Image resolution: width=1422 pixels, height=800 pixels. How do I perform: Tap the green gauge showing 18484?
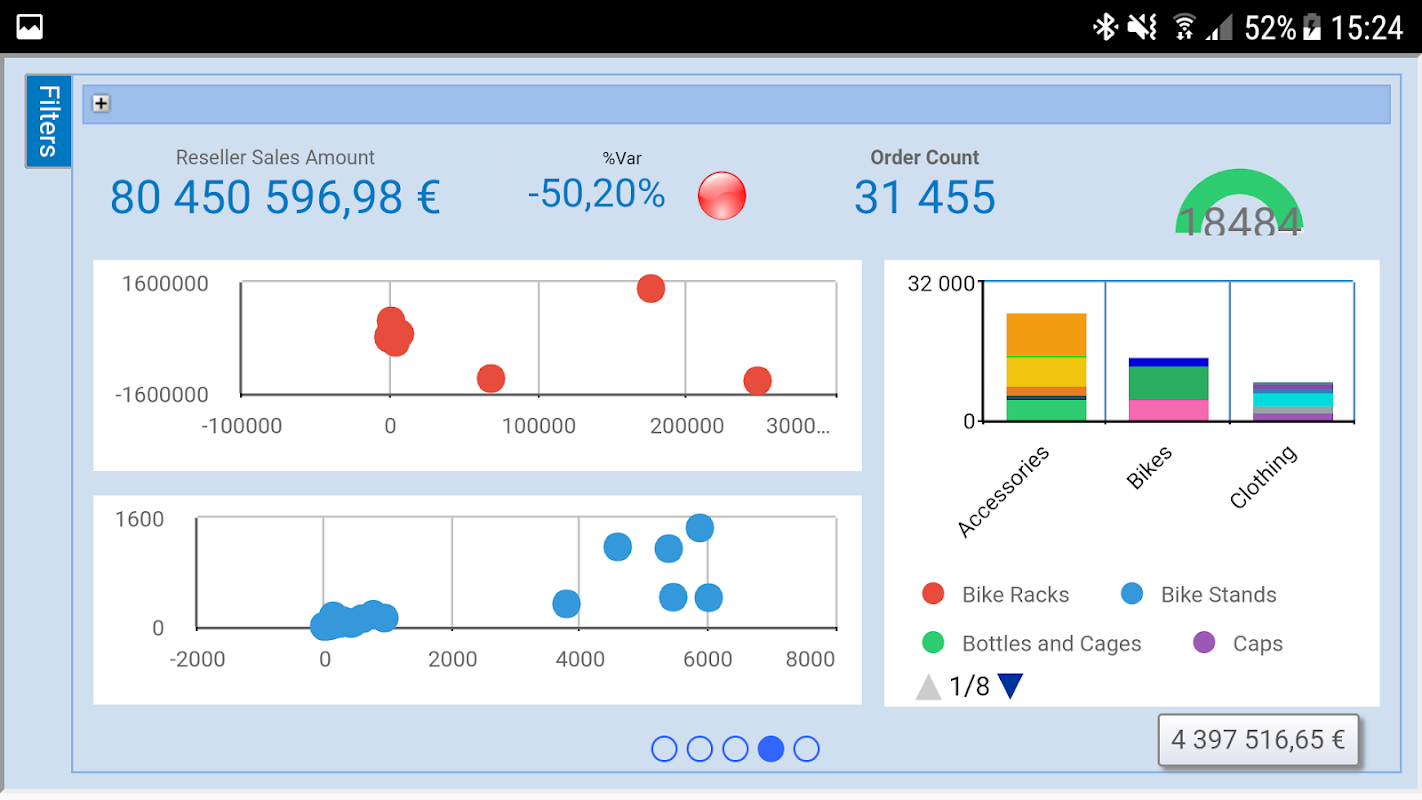click(1240, 201)
